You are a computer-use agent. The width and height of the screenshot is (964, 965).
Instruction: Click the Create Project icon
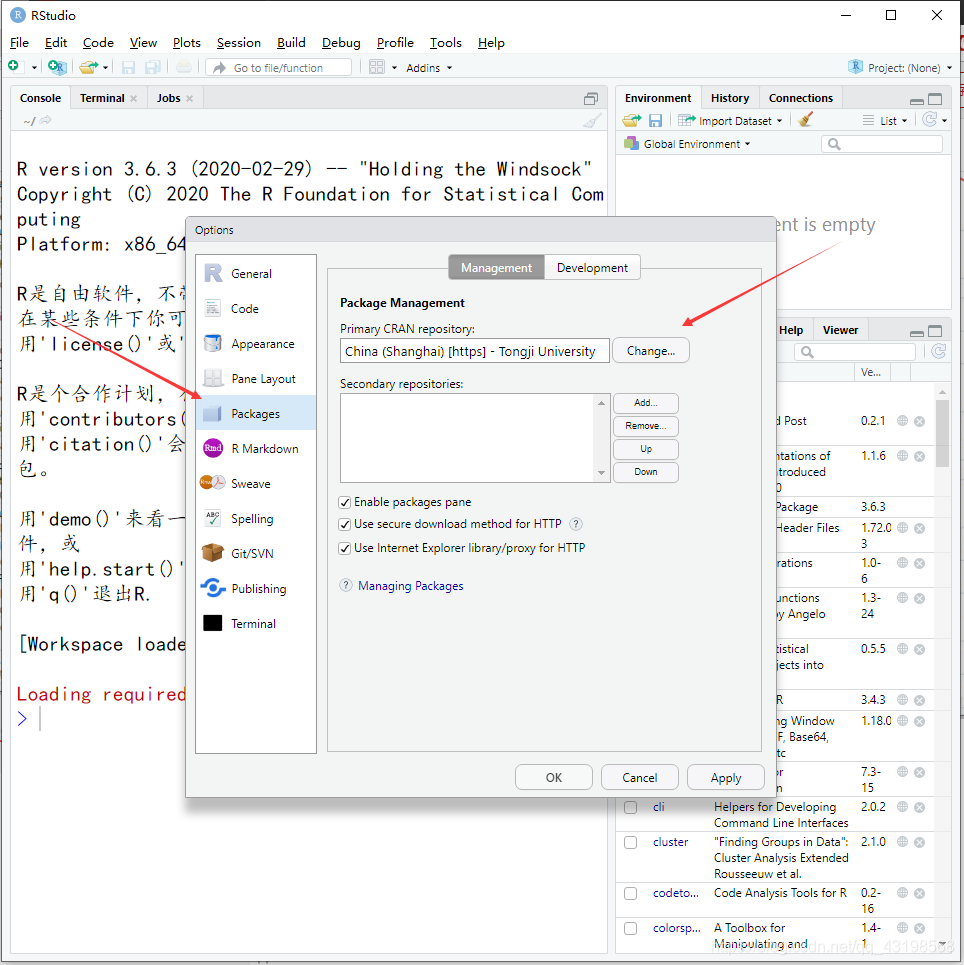pos(57,67)
